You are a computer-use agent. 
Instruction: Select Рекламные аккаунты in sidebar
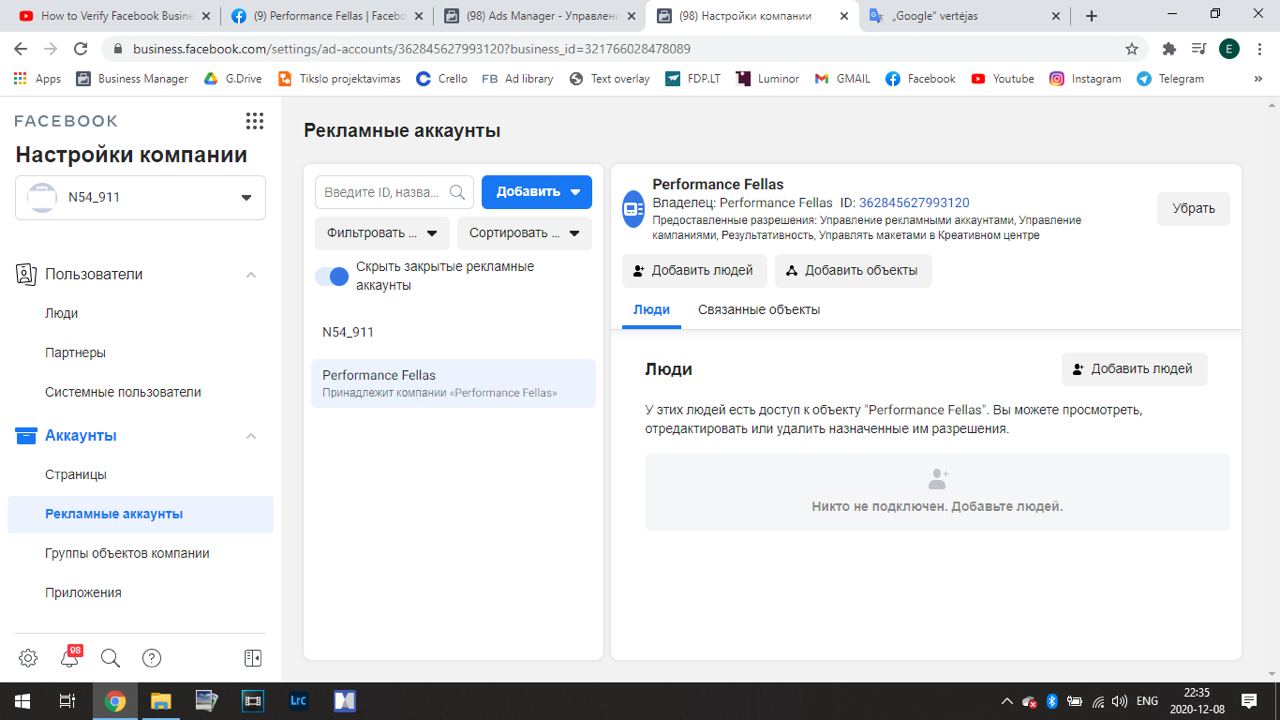140,514
